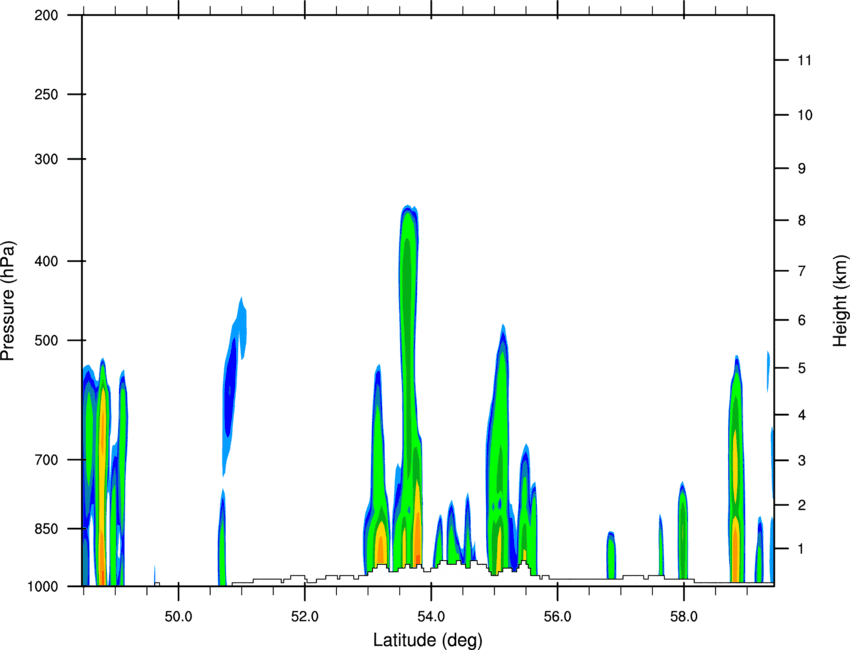Click the 1000 pressure tick label
The width and height of the screenshot is (850, 650).
tap(42, 587)
